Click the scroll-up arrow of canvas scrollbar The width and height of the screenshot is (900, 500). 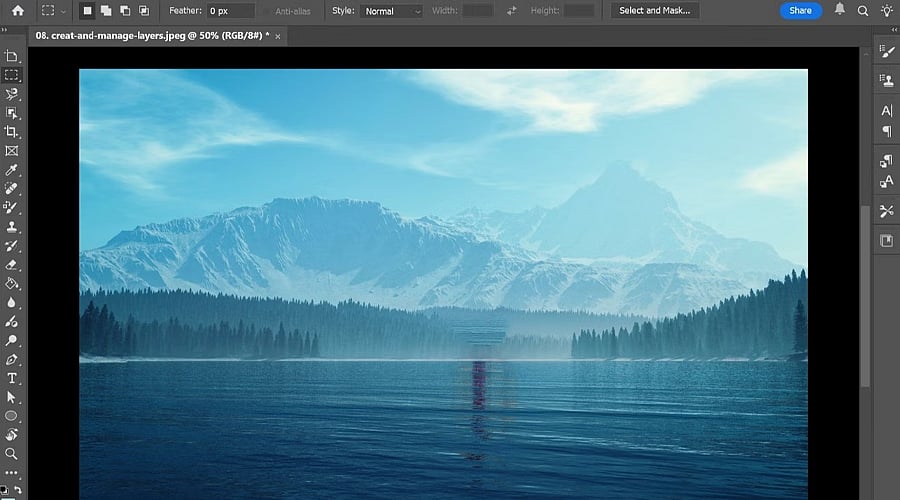(x=865, y=55)
